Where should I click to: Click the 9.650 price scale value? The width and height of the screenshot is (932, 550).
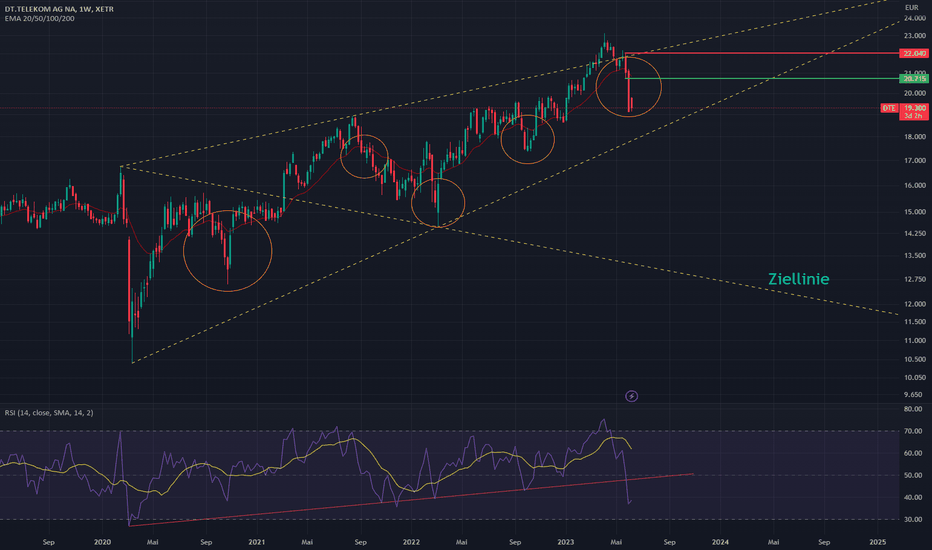914,395
